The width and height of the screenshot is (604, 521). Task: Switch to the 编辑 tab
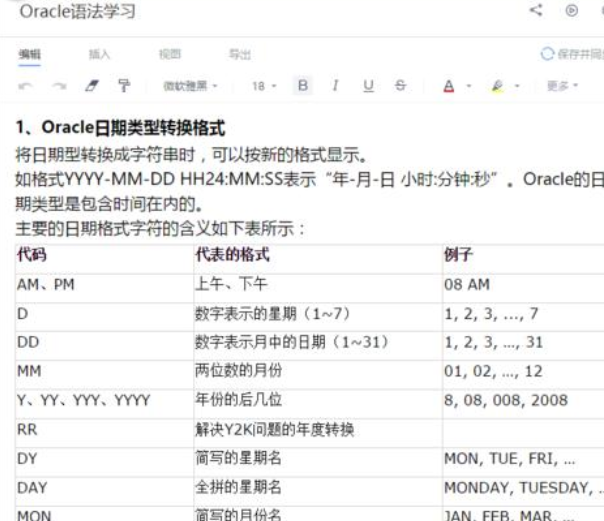(x=30, y=54)
